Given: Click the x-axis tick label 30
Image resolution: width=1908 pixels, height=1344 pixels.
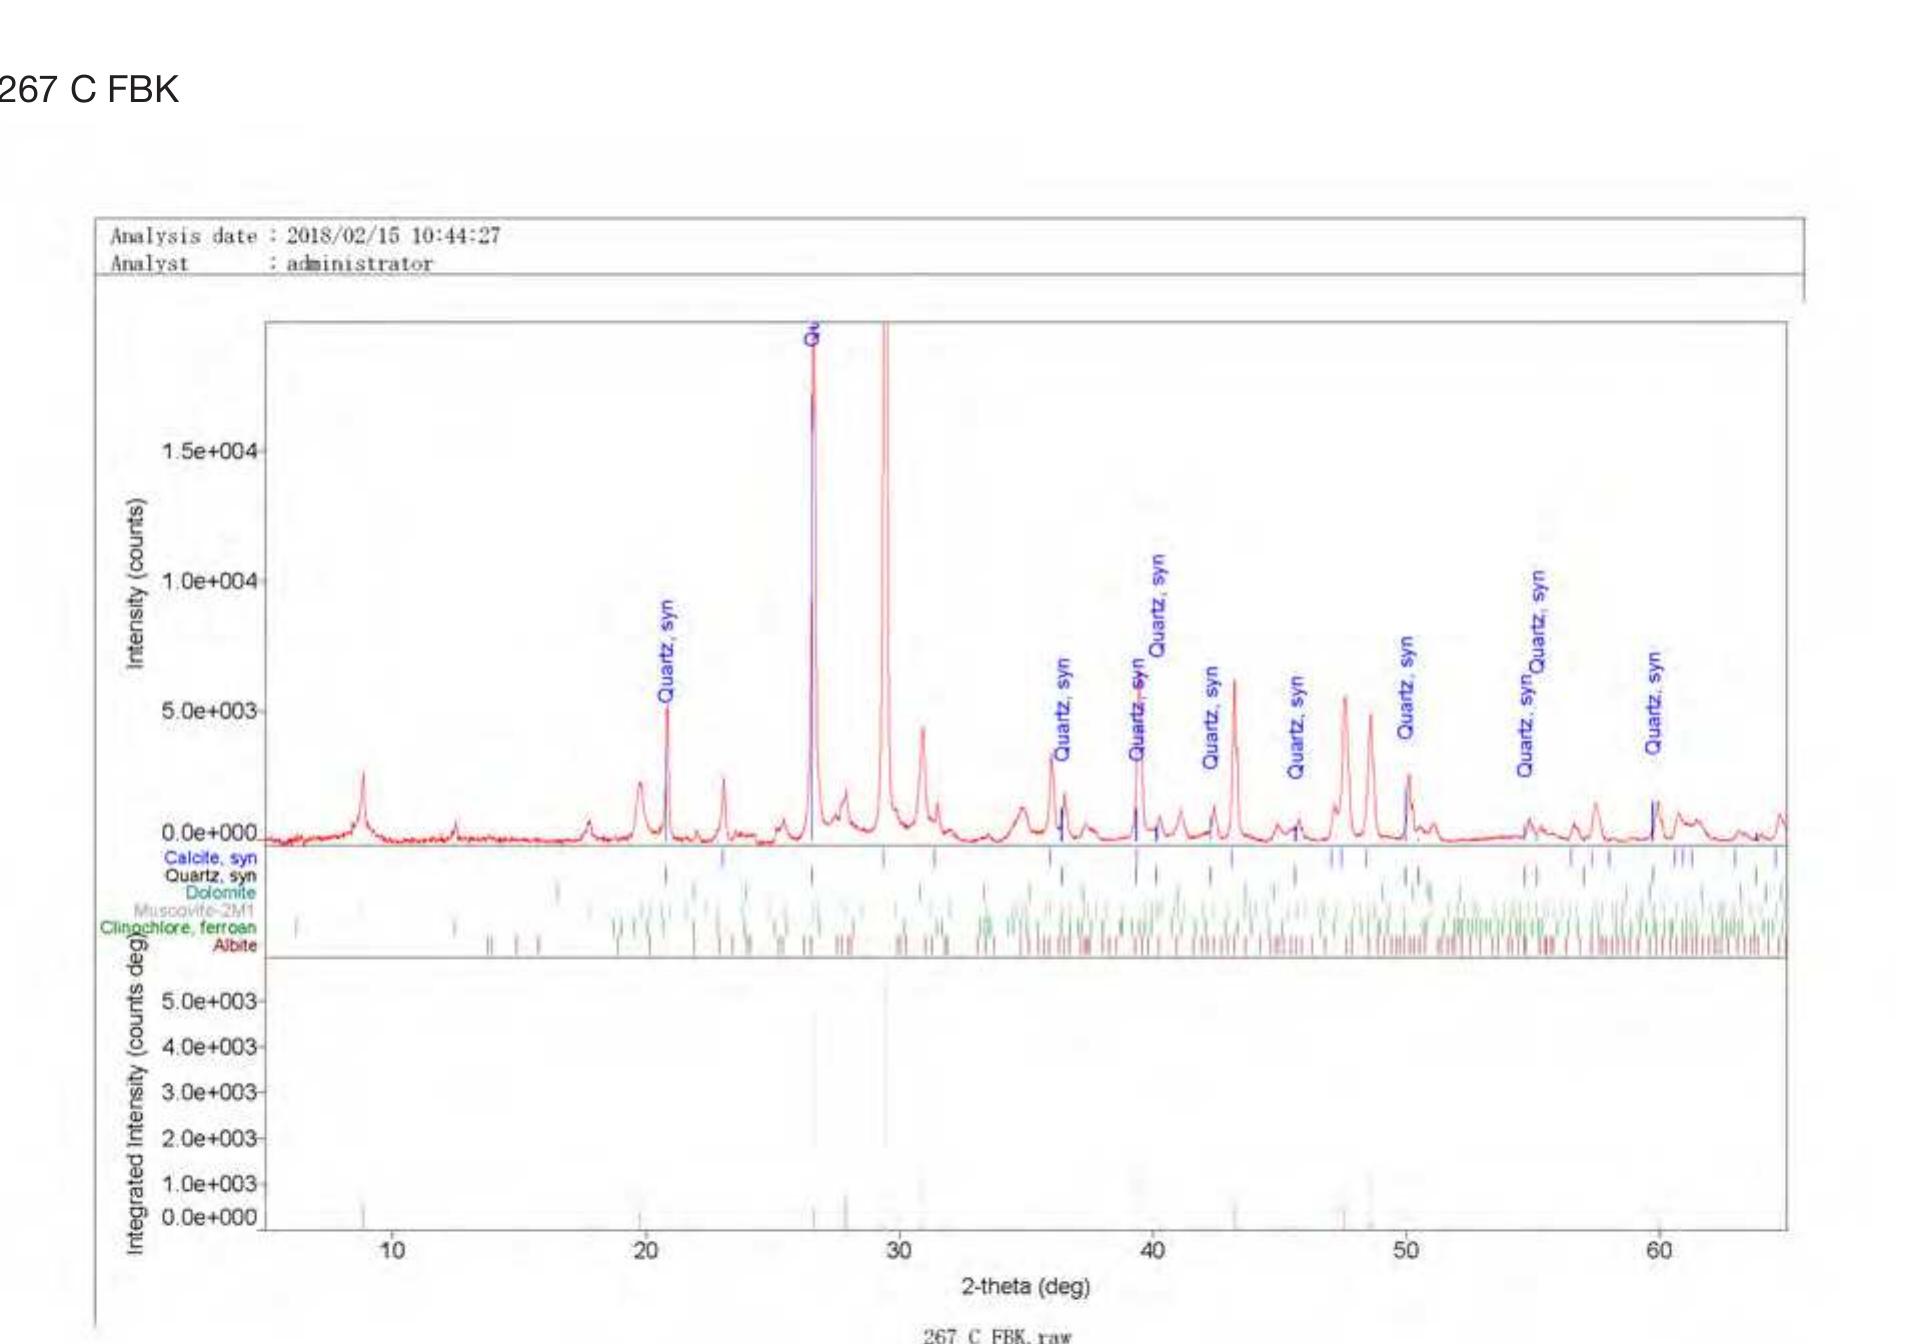Looking at the screenshot, I should (x=898, y=1250).
